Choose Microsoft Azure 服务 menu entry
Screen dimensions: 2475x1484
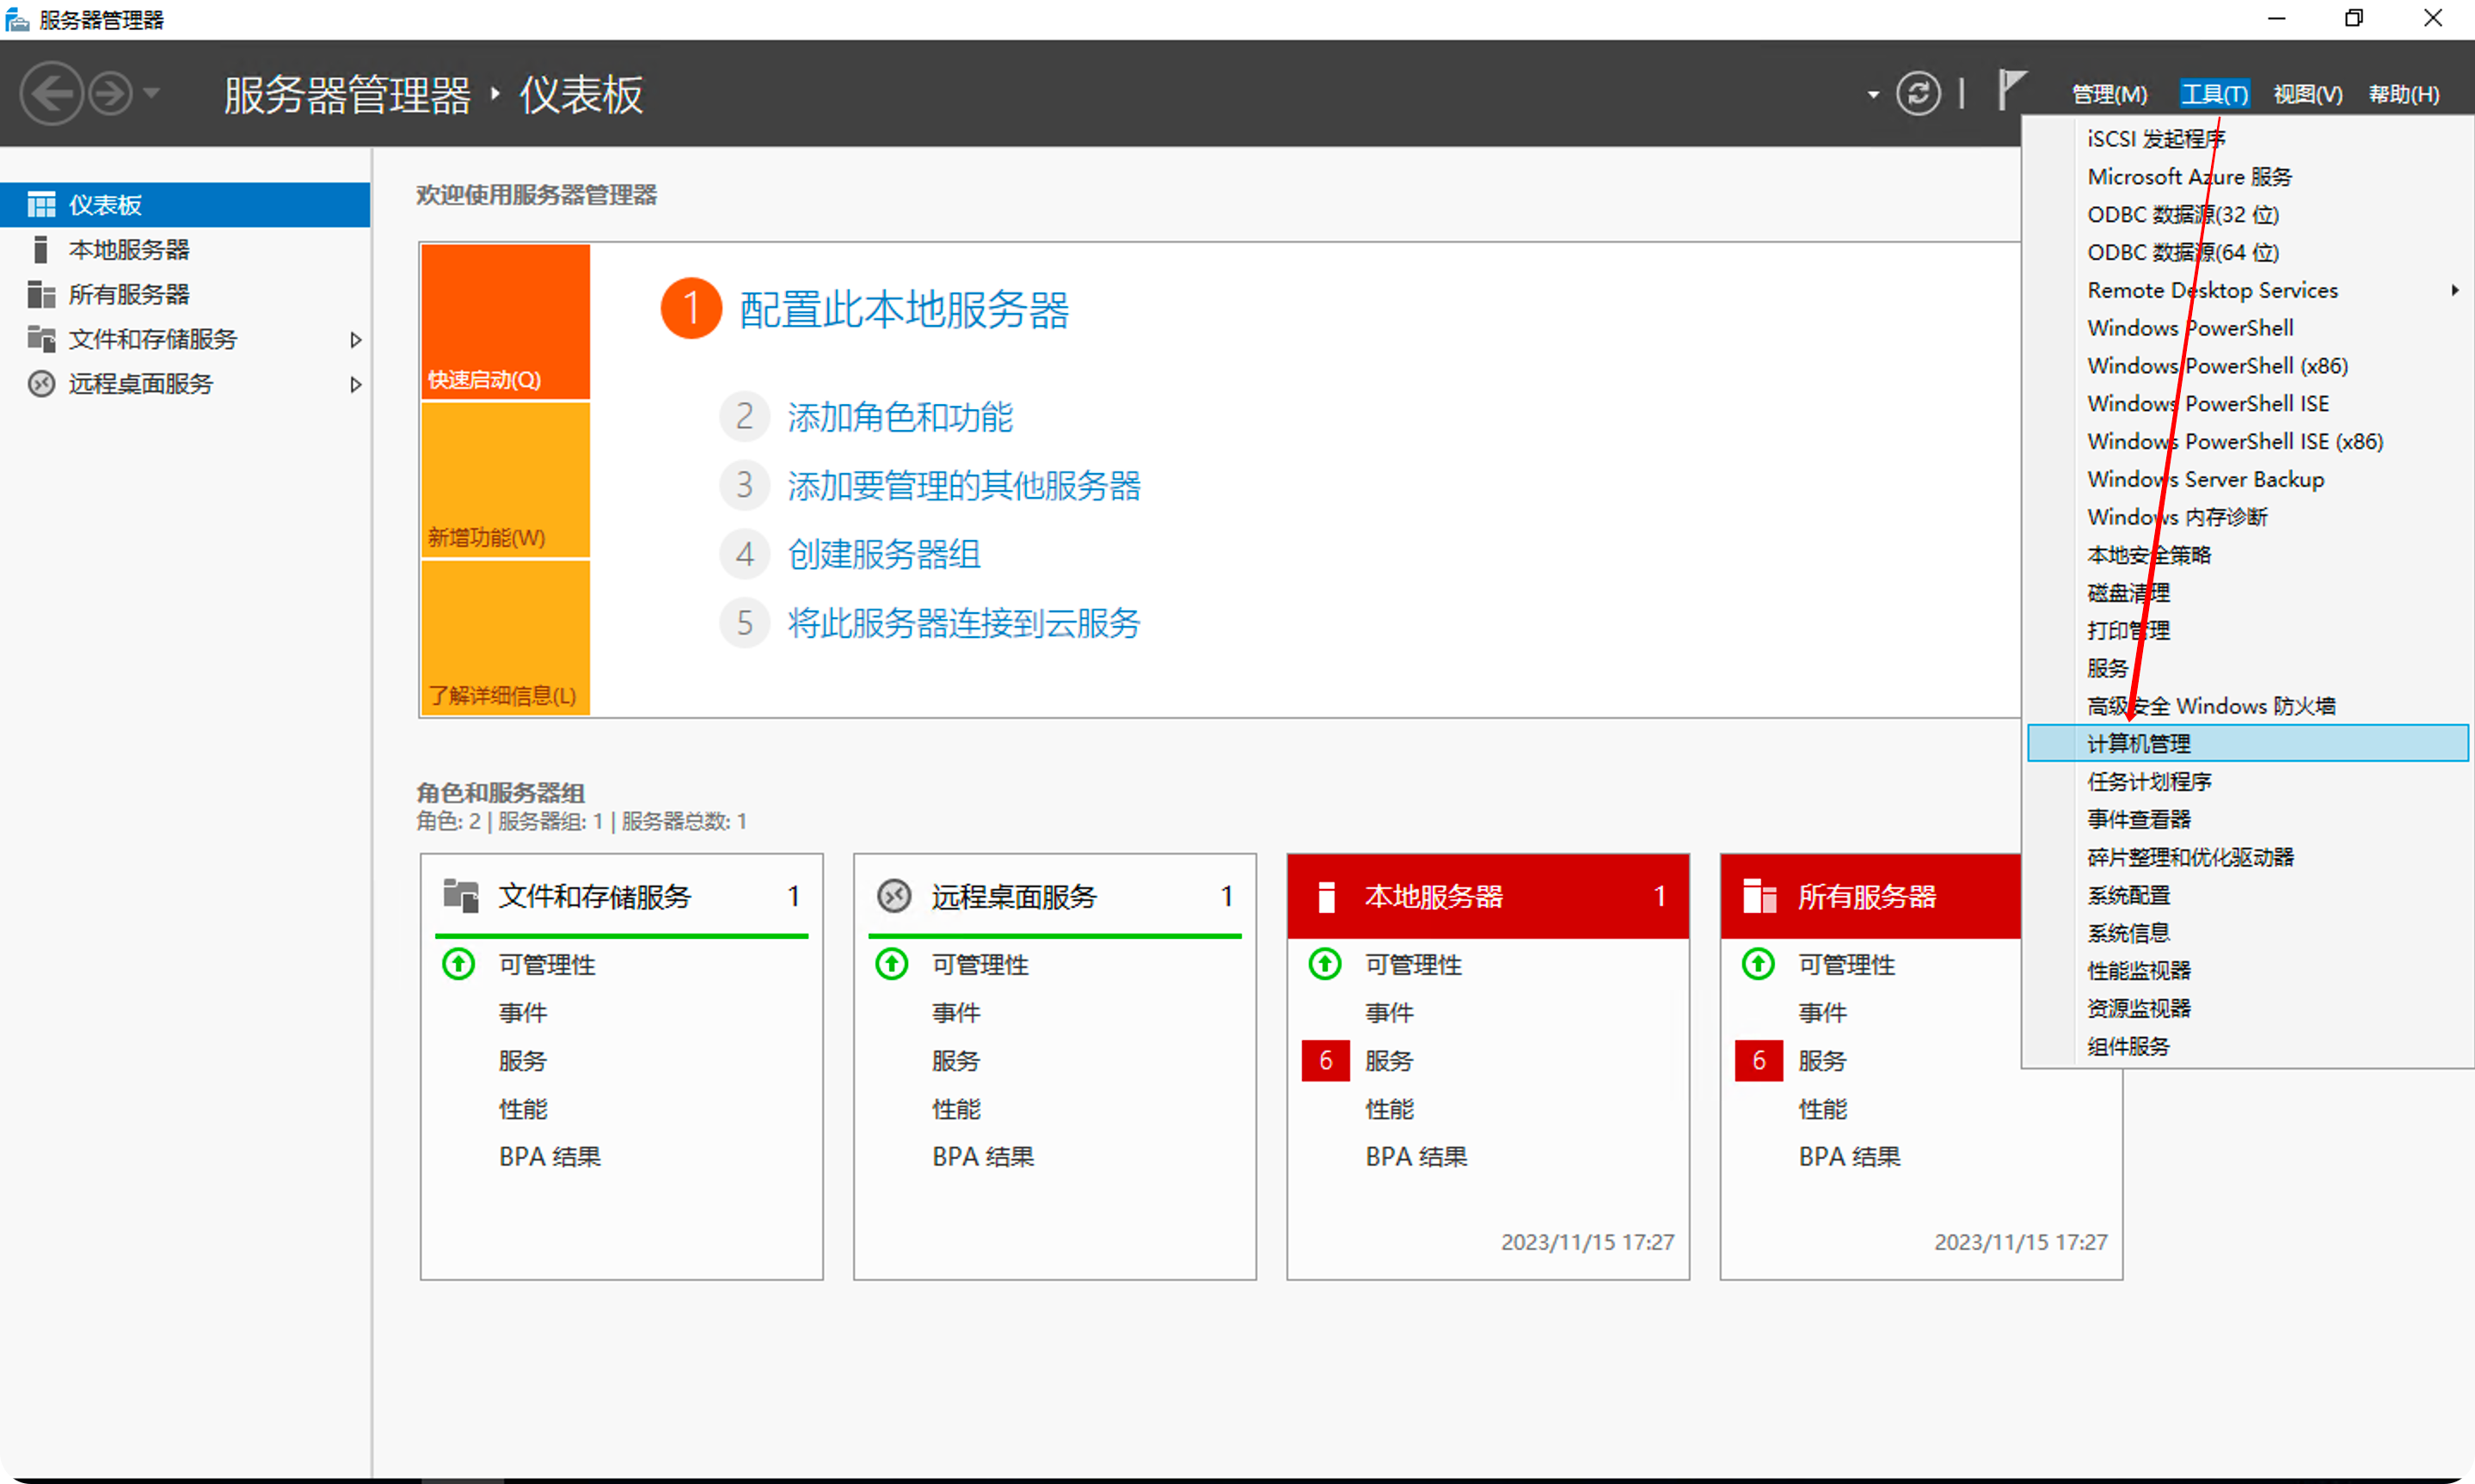point(2247,176)
